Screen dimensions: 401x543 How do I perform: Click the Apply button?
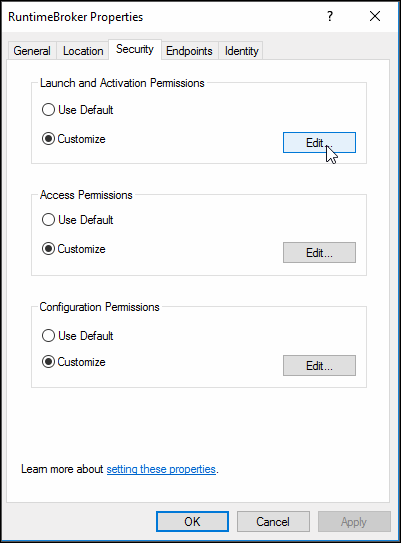pyautogui.click(x=354, y=522)
